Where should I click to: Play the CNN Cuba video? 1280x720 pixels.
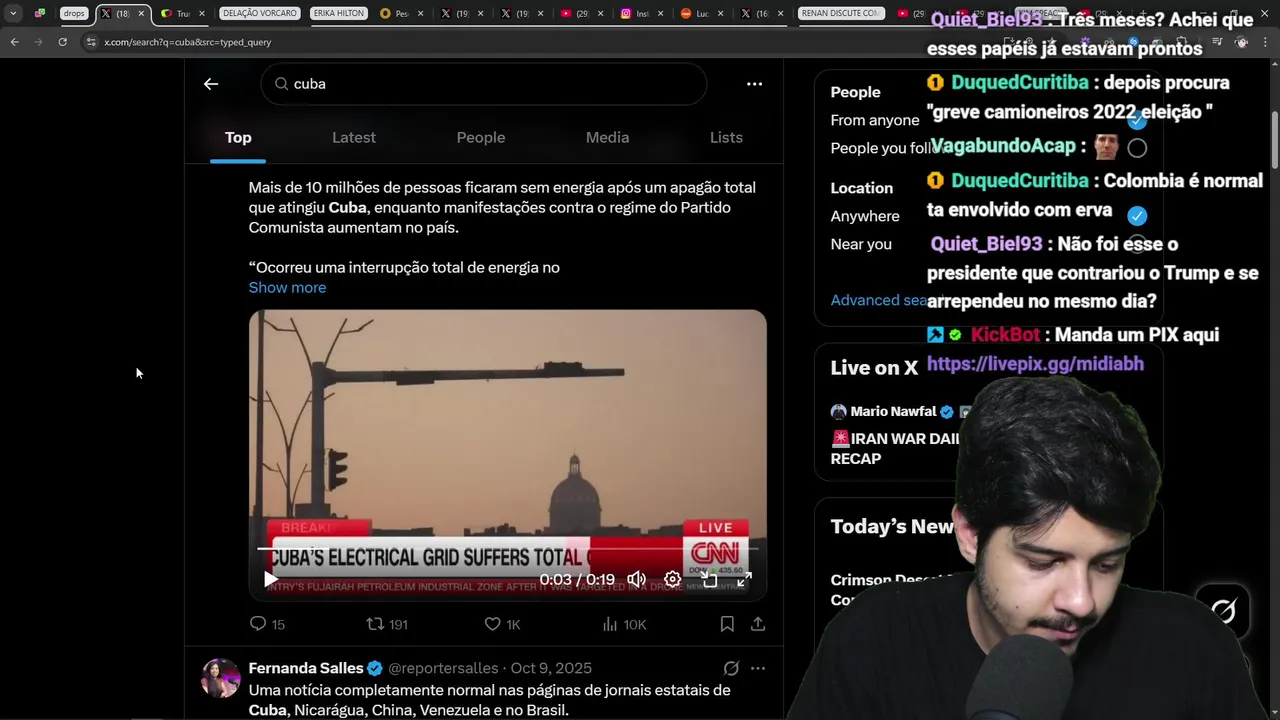pyautogui.click(x=271, y=579)
